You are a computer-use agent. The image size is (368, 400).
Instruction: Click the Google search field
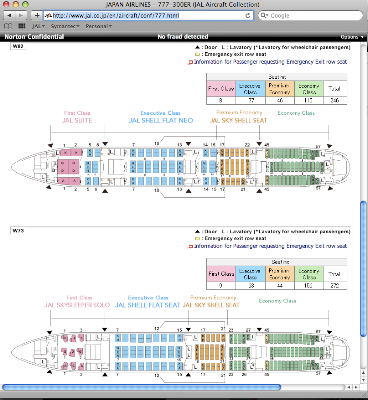[x=310, y=15]
